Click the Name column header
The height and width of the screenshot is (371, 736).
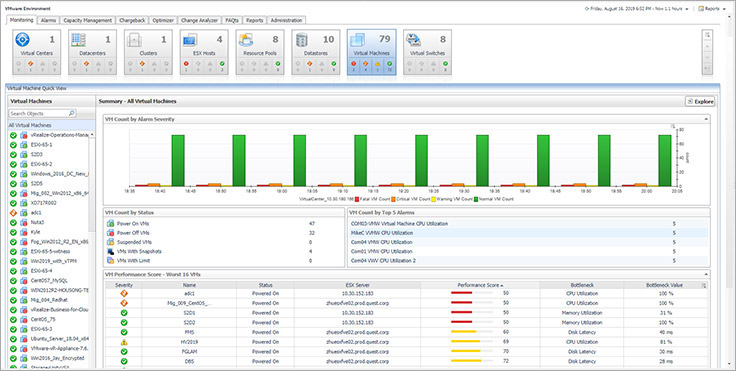point(189,285)
